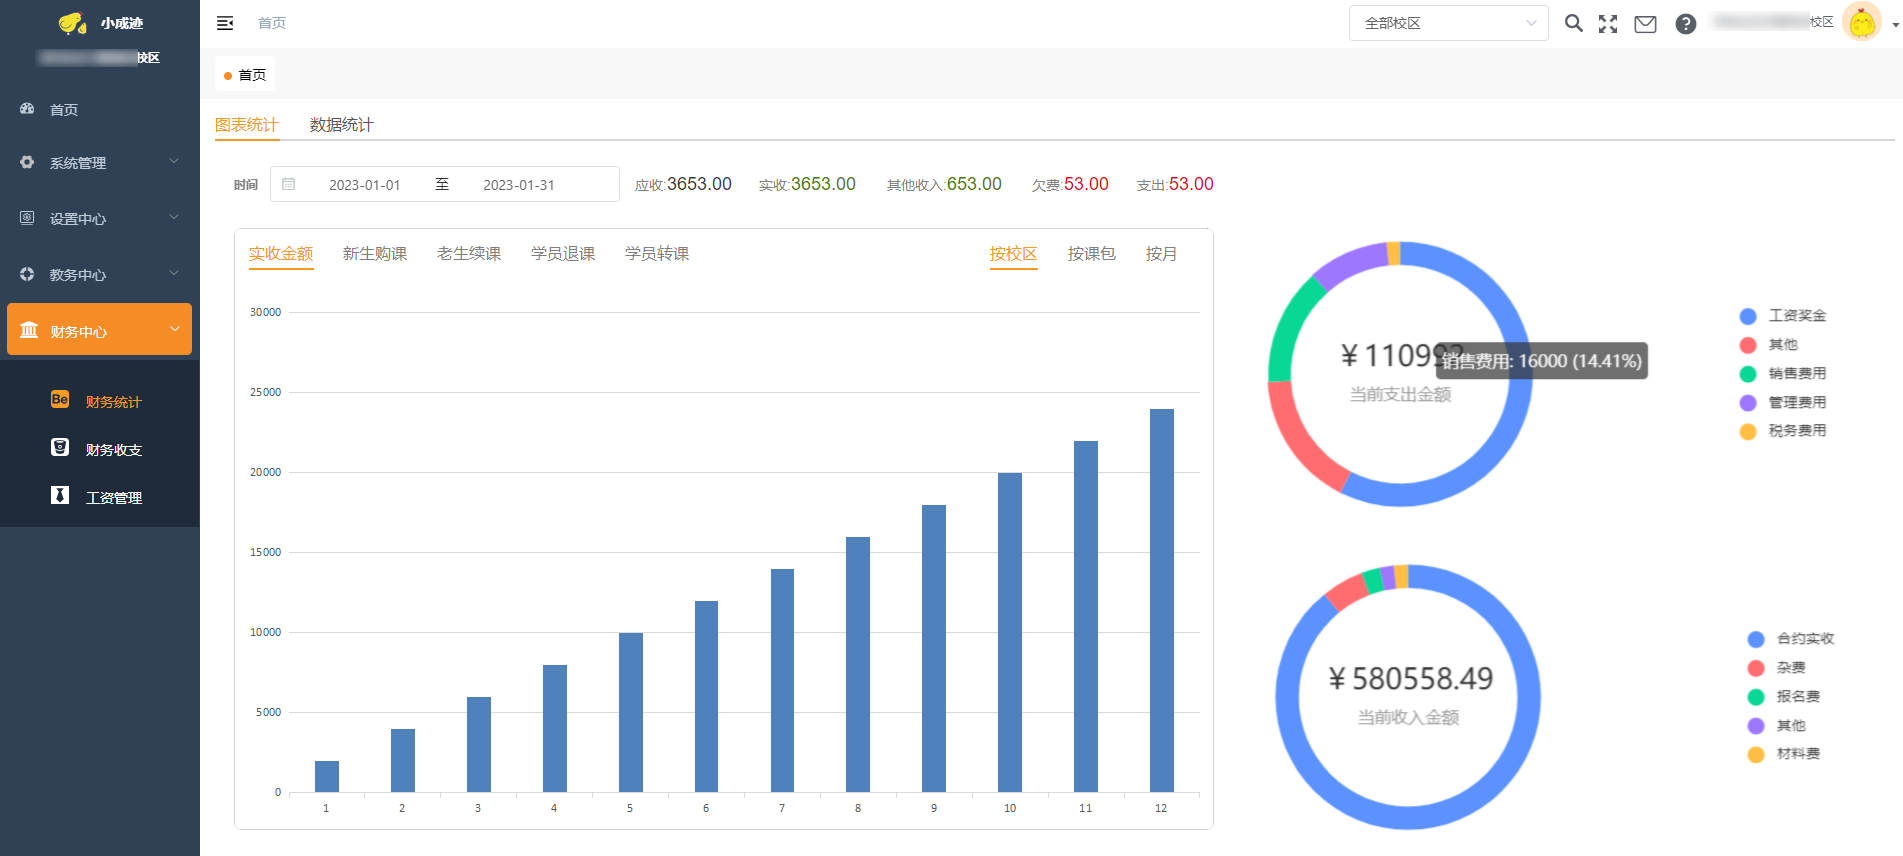The height and width of the screenshot is (856, 1903).
Task: Select the 新生购课 chart tab
Action: [x=374, y=254]
